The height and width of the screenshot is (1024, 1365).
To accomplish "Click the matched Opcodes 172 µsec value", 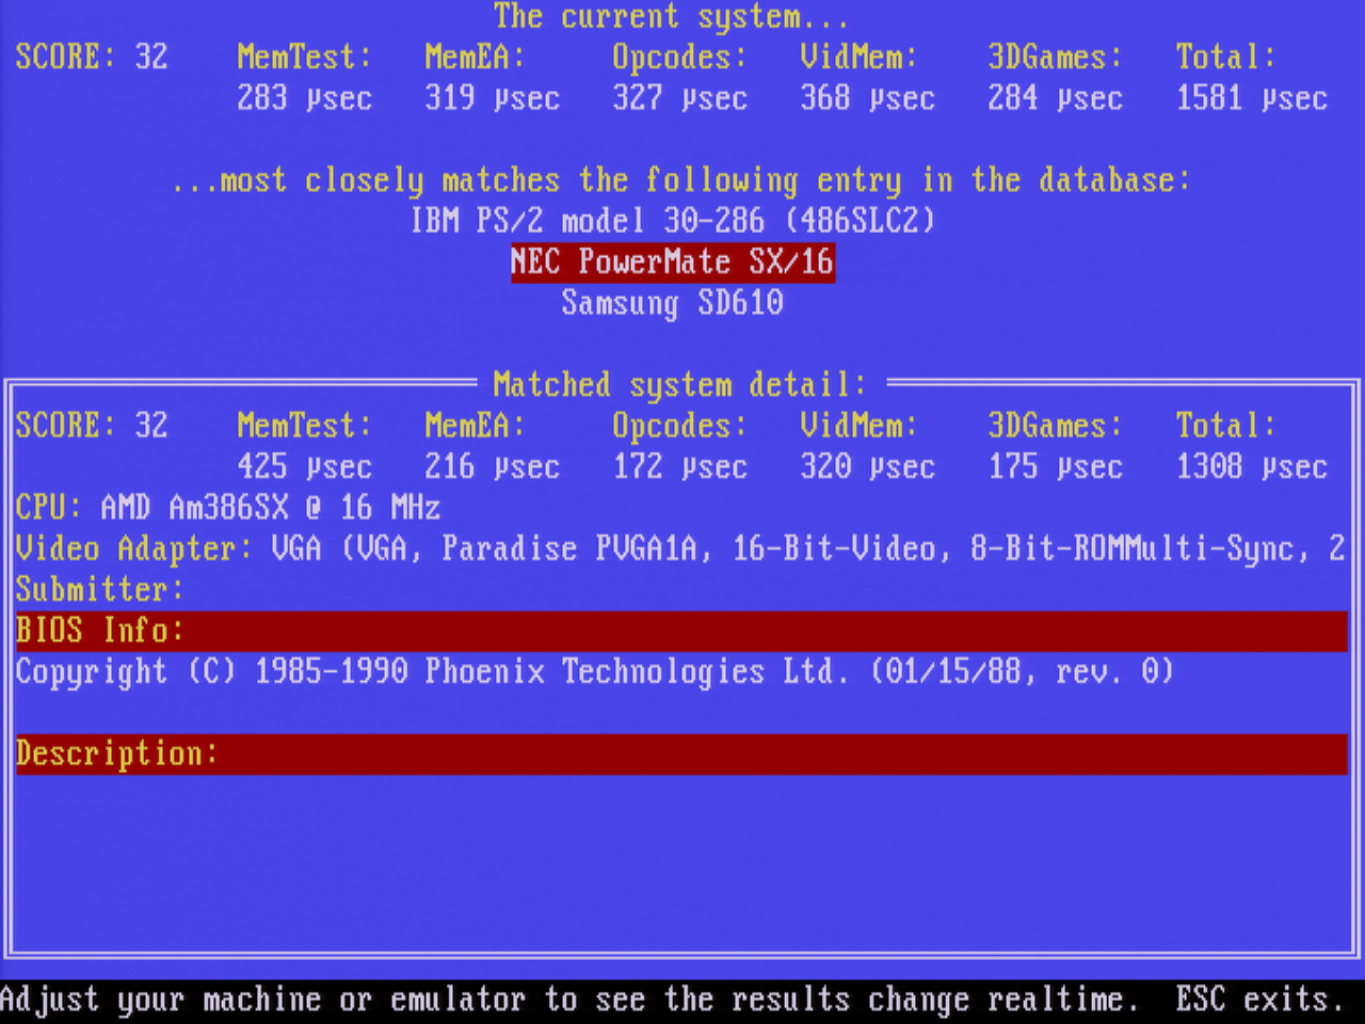I will pyautogui.click(x=680, y=467).
